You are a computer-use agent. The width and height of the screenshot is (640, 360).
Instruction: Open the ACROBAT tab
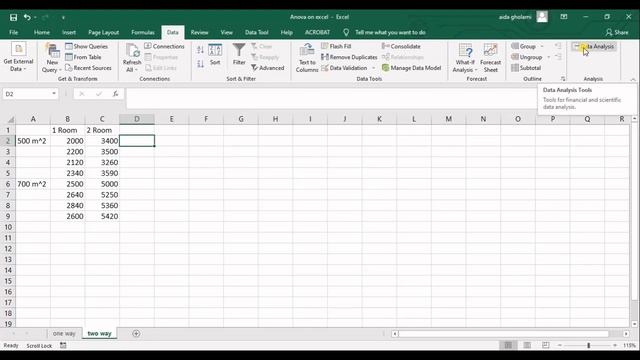click(x=317, y=32)
